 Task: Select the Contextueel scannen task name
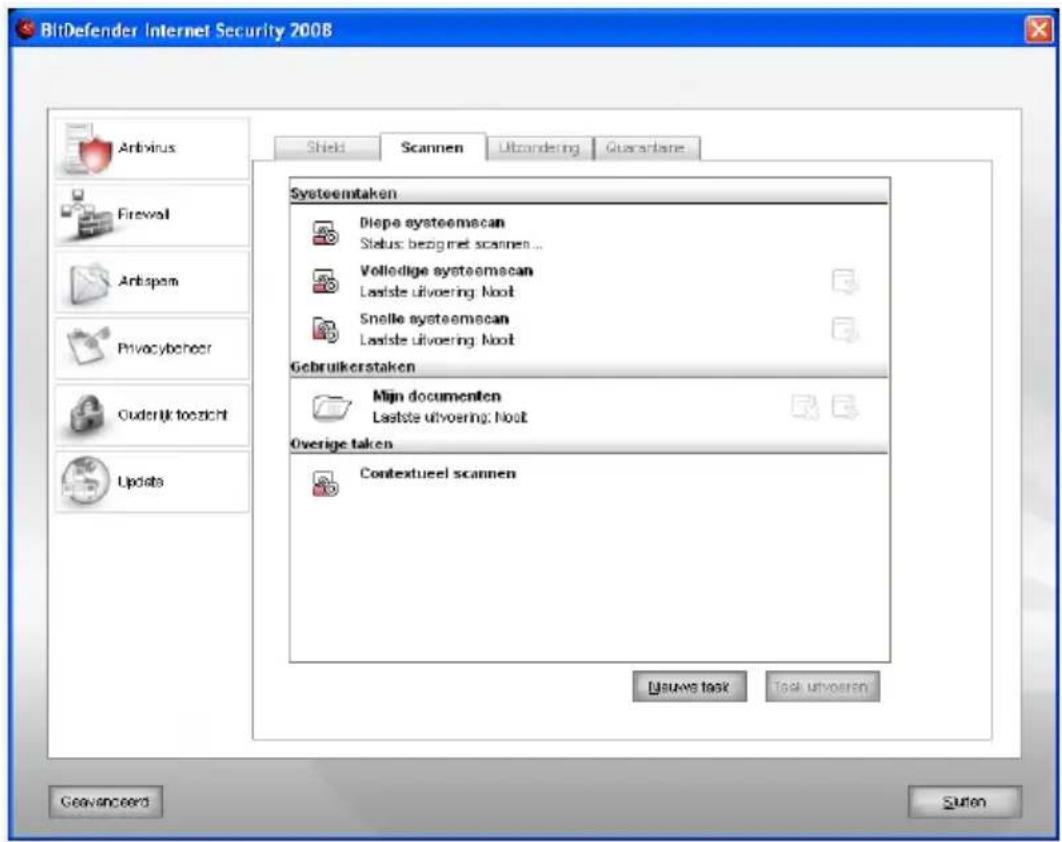pyautogui.click(x=438, y=473)
